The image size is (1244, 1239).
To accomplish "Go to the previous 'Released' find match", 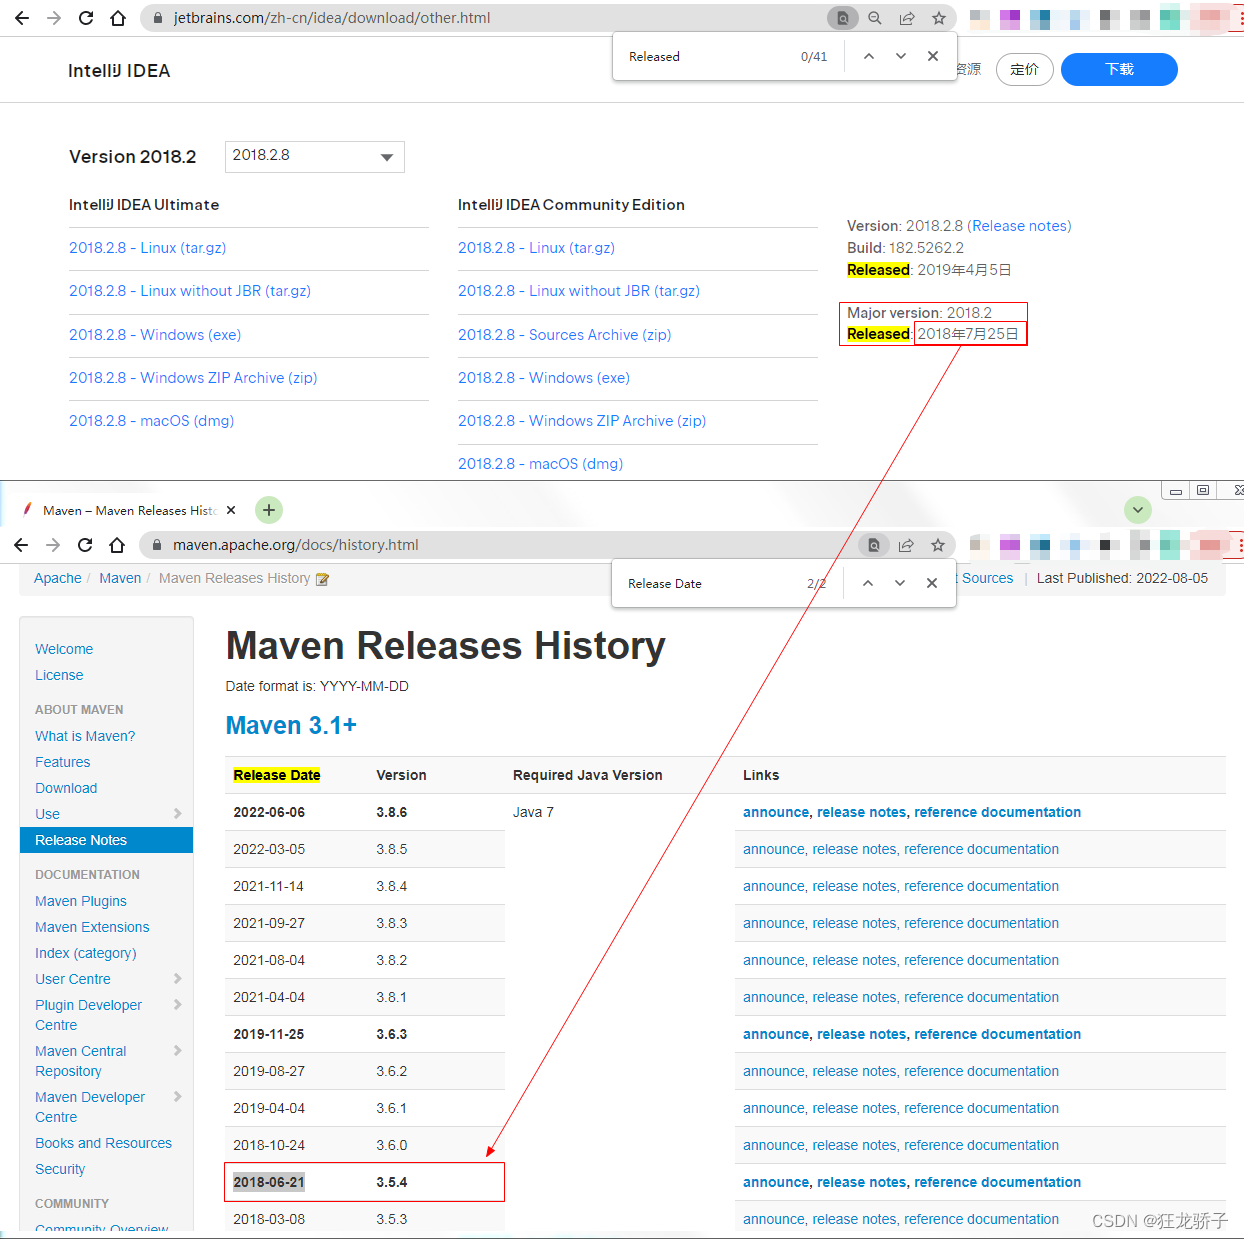I will pos(869,57).
